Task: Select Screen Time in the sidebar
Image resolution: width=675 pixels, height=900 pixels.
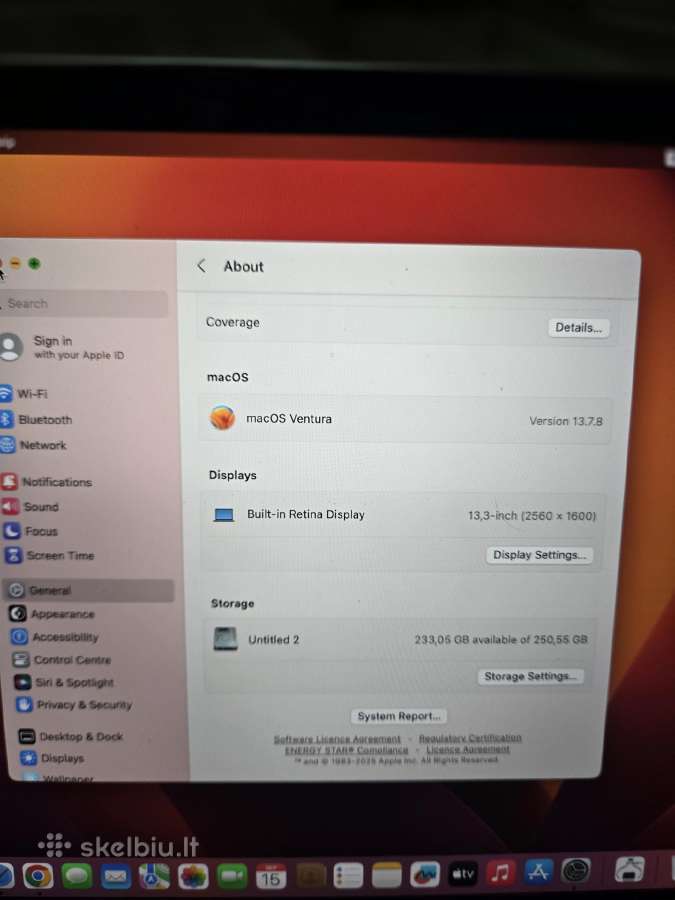Action: (x=59, y=556)
